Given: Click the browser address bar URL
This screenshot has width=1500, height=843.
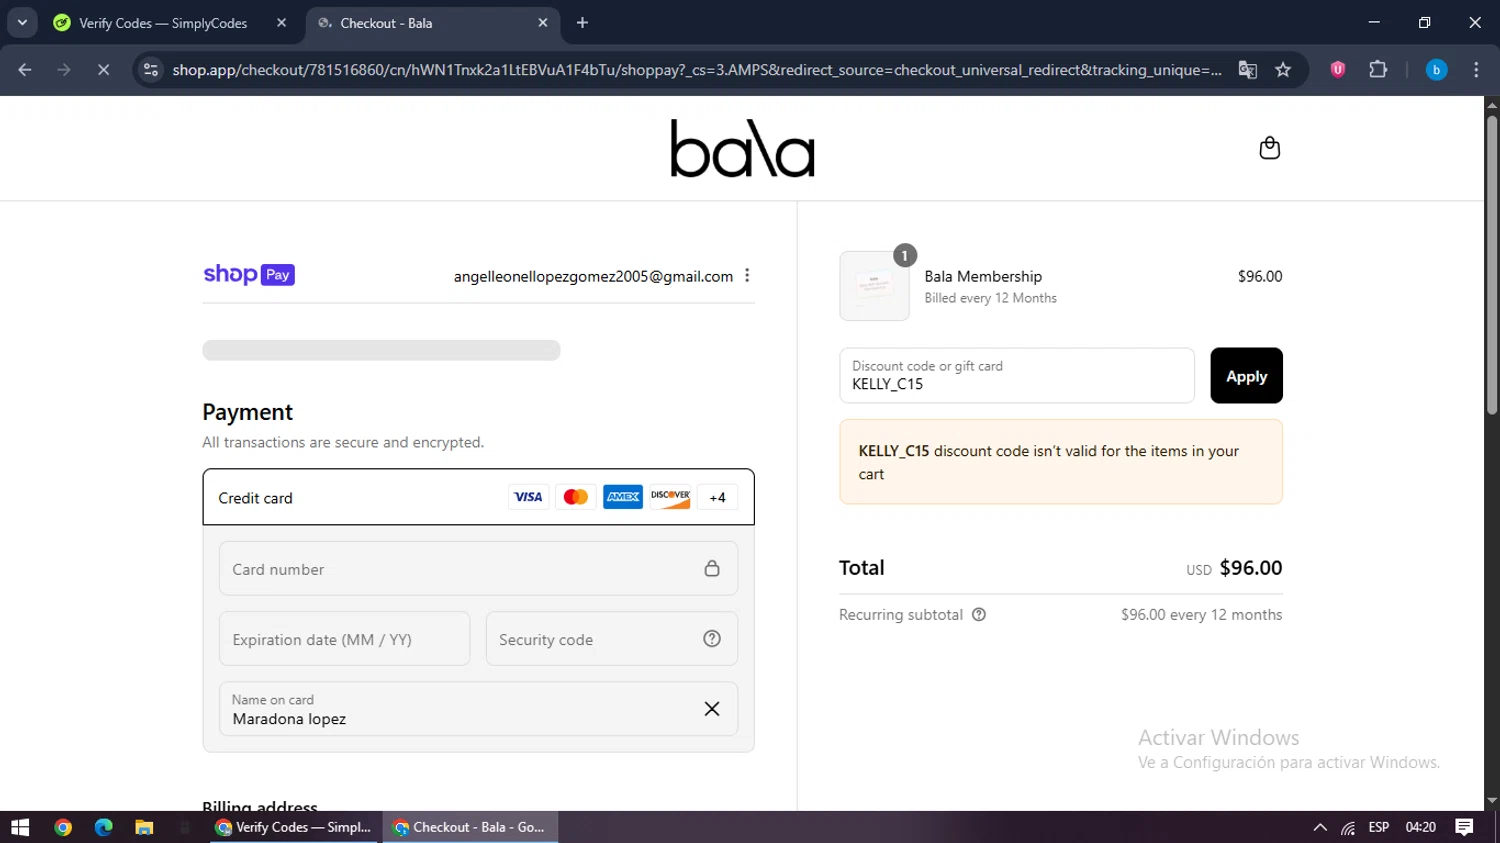Looking at the screenshot, I should 697,70.
